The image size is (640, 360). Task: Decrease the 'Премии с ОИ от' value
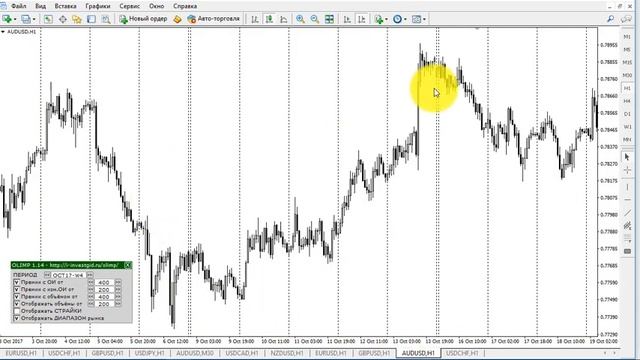pyautogui.click(x=91, y=282)
